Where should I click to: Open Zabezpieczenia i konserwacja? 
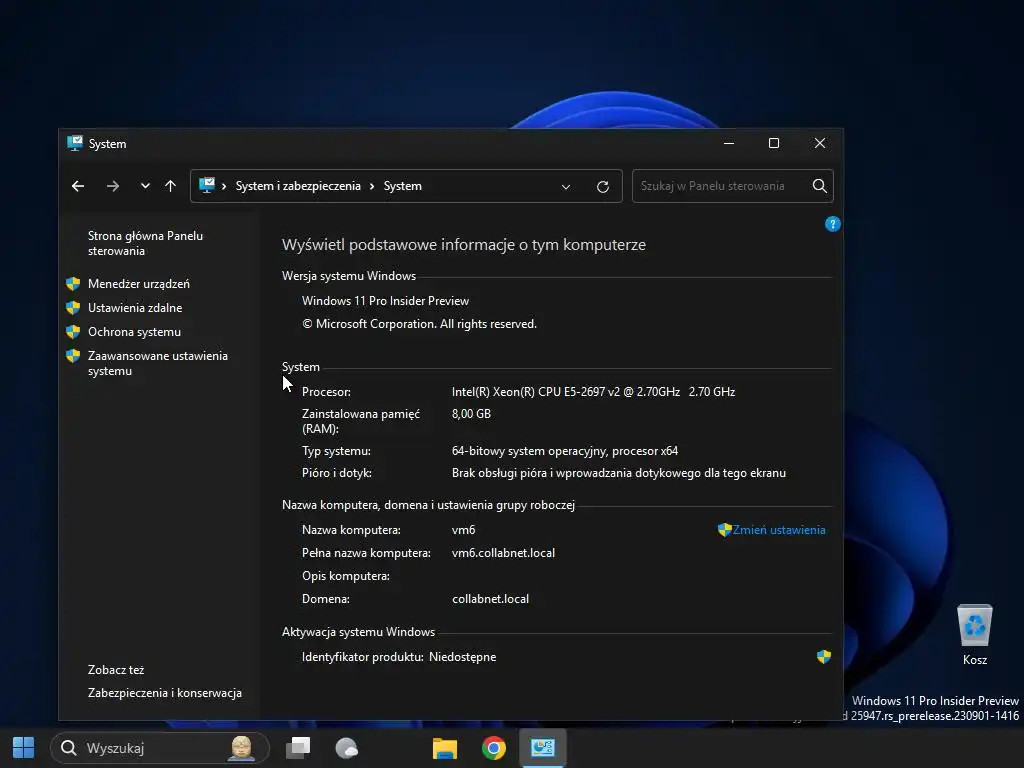pyautogui.click(x=165, y=693)
